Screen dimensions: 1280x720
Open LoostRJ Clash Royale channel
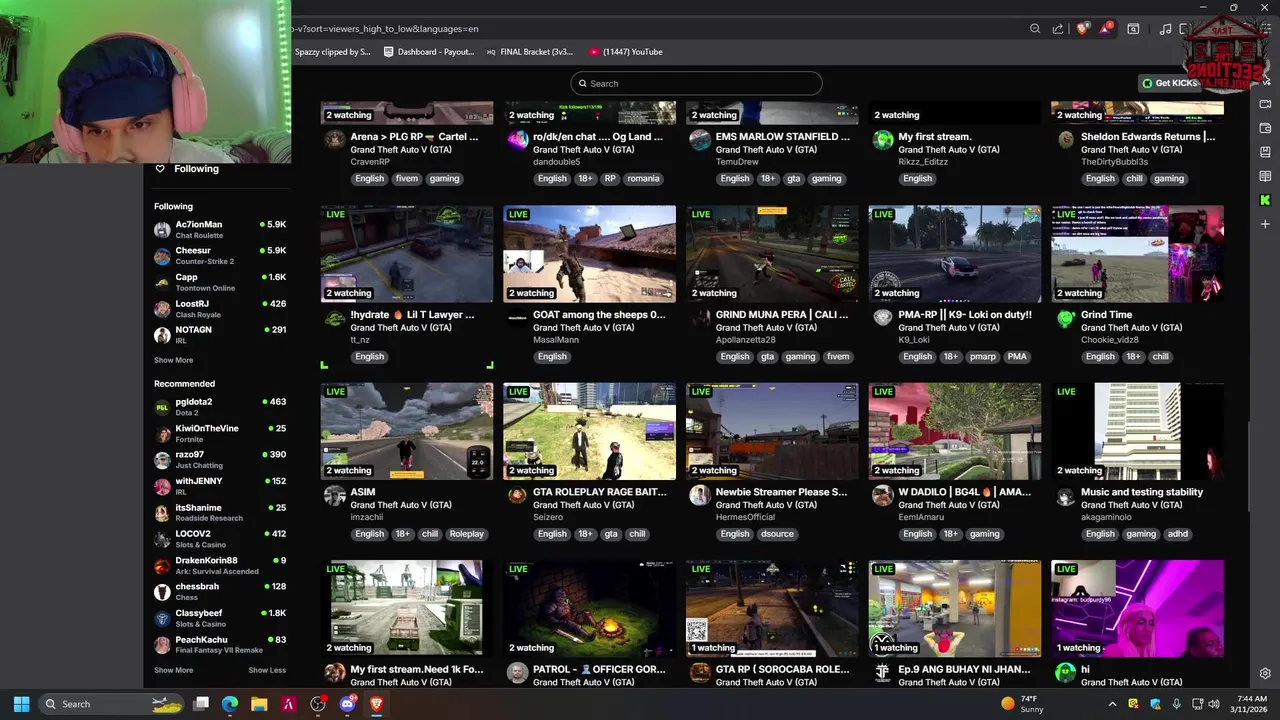[x=220, y=309]
